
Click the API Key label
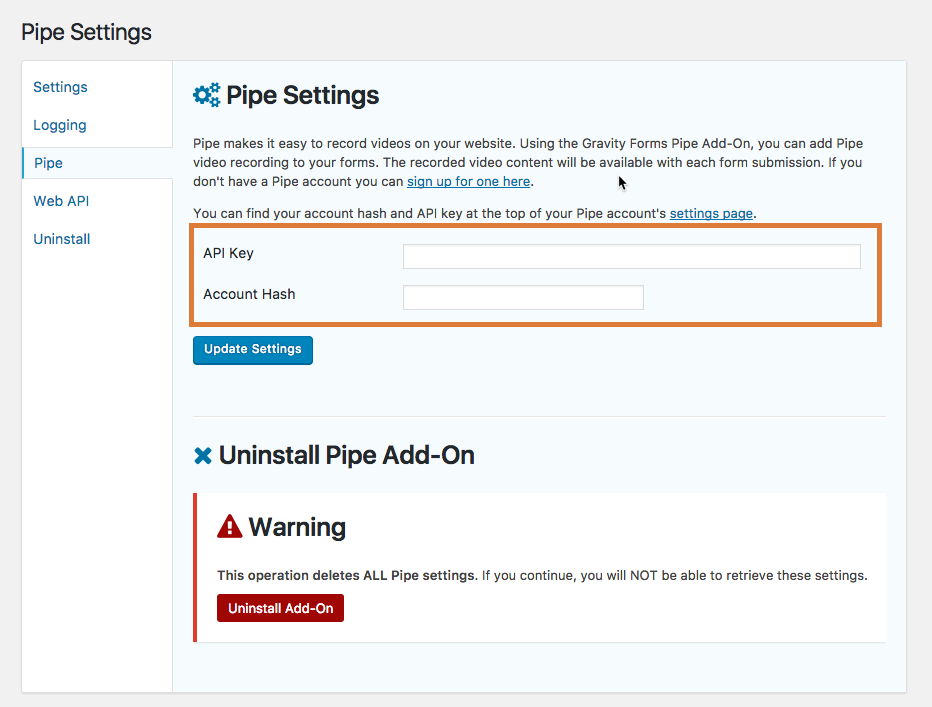(228, 253)
